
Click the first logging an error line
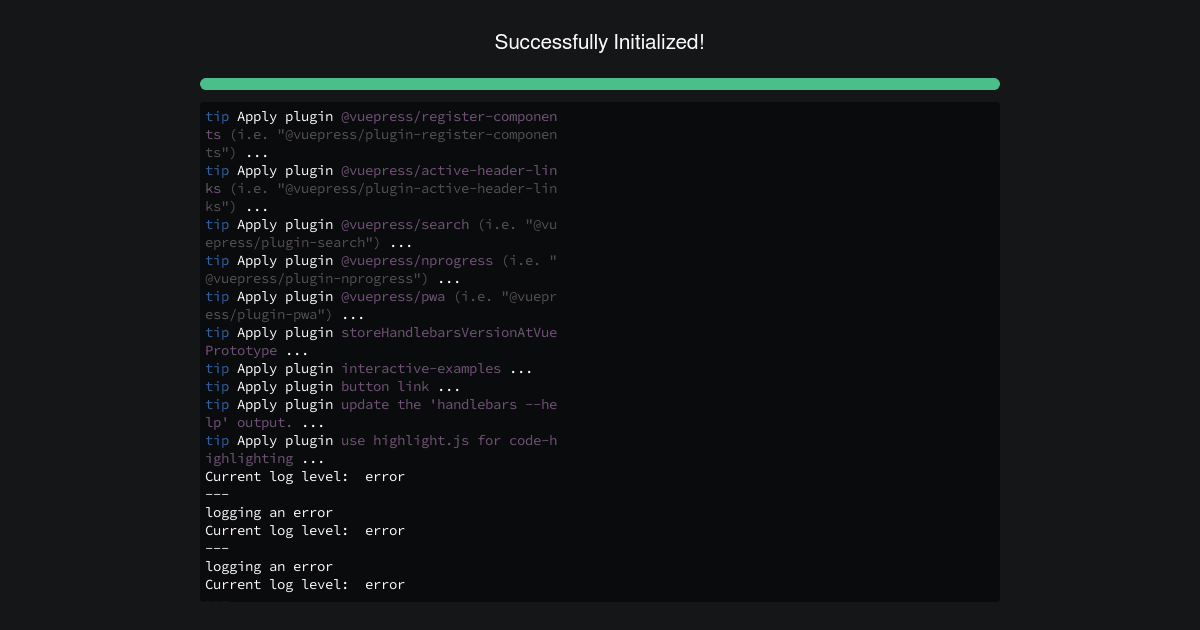(269, 513)
